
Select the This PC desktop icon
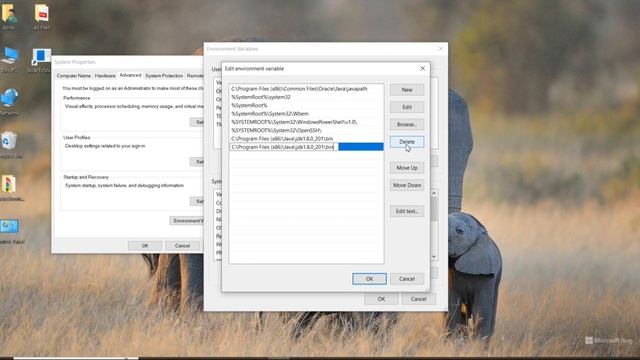pyautogui.click(x=9, y=59)
